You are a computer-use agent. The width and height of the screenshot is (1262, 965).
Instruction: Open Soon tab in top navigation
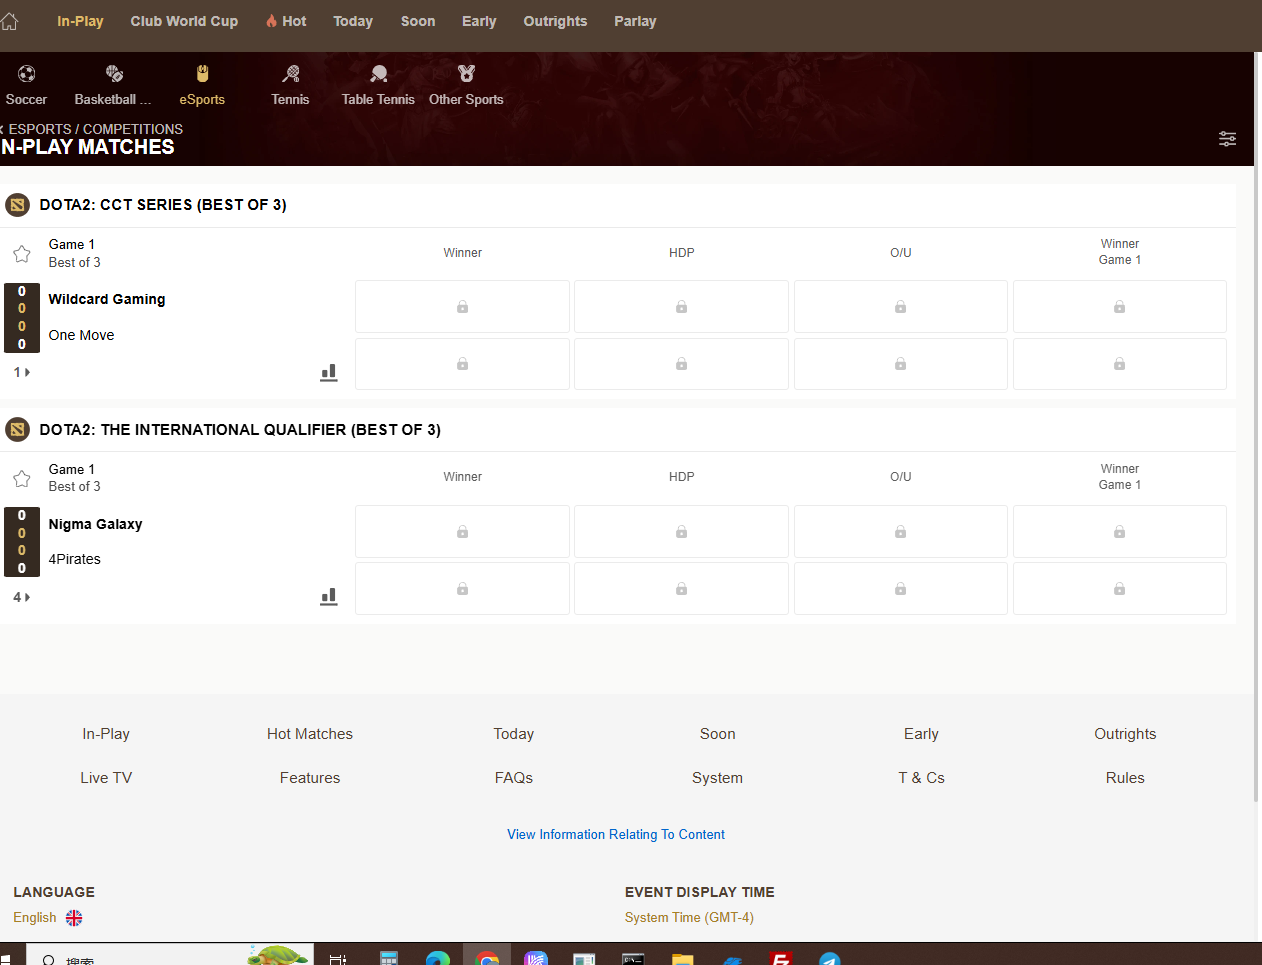point(418,21)
